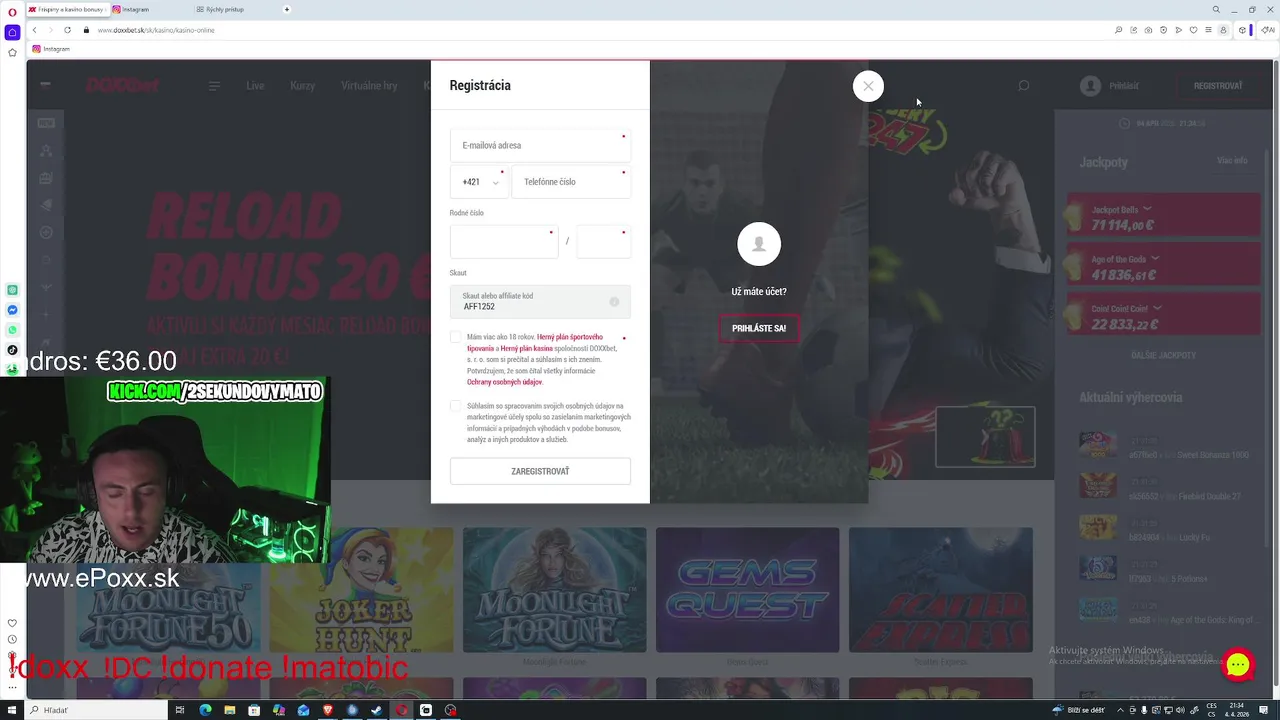Screen dimensions: 1280x720
Task: Click the address bar URL
Action: (x=156, y=30)
